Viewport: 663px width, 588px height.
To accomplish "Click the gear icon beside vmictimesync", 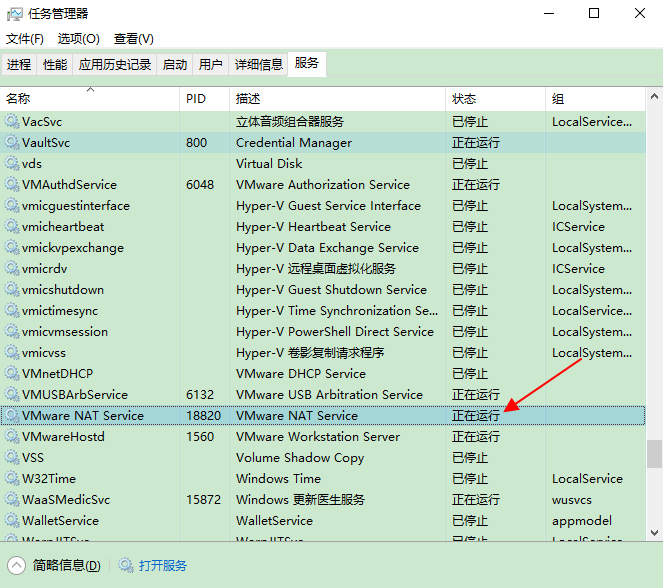I will coord(12,310).
